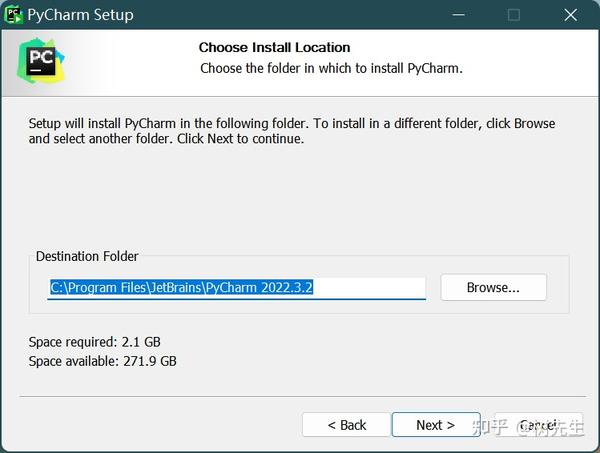Click 'Space available: 271.9 GB' text

point(103,361)
